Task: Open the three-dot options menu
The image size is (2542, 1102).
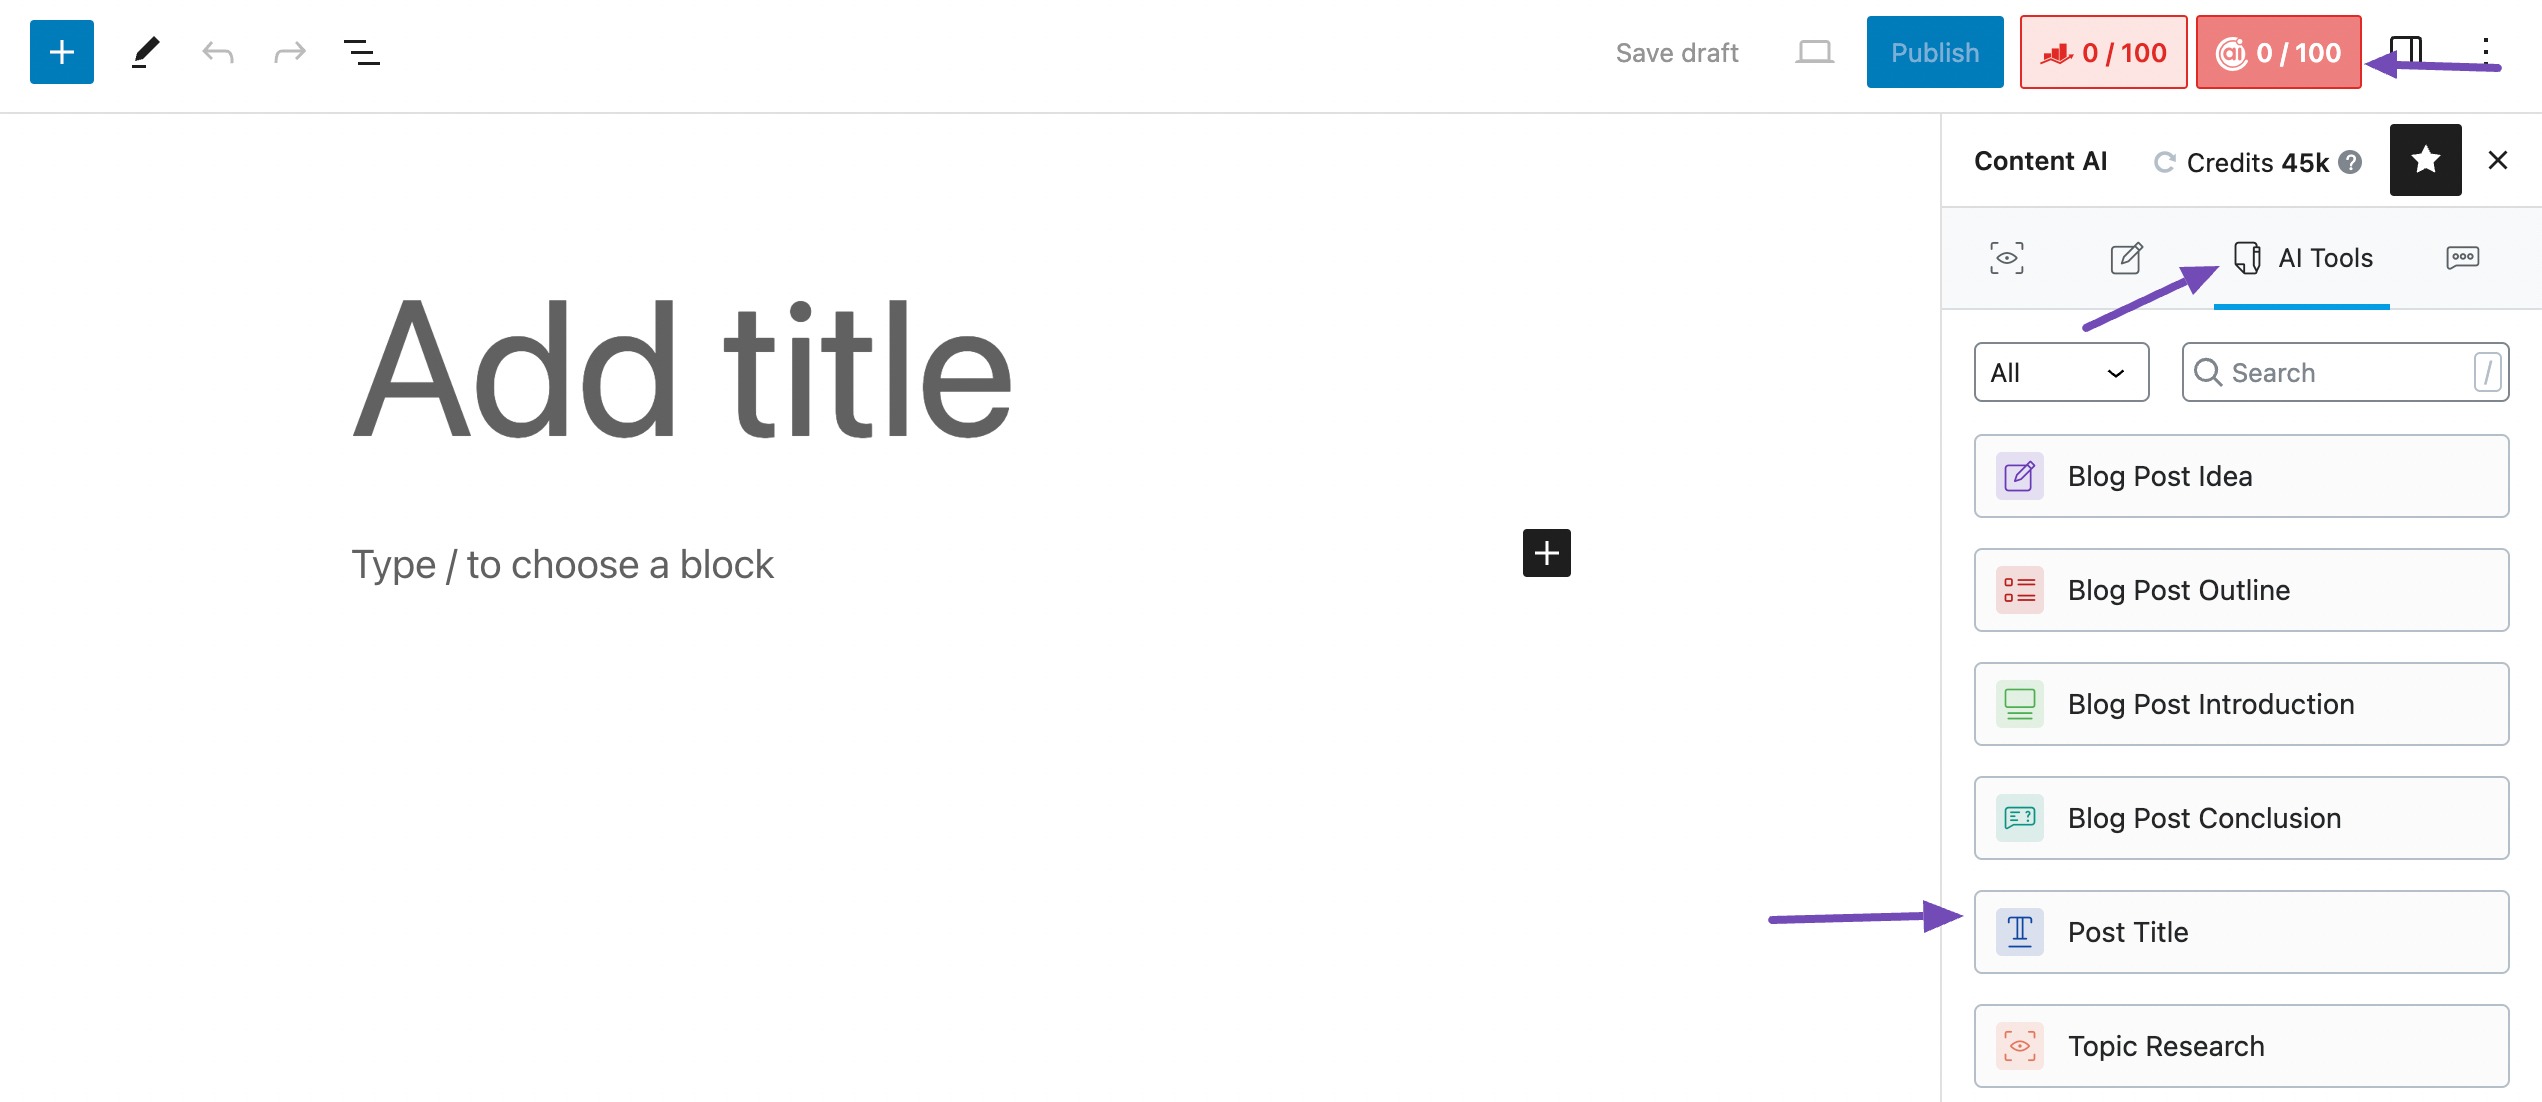Action: coord(2485,52)
